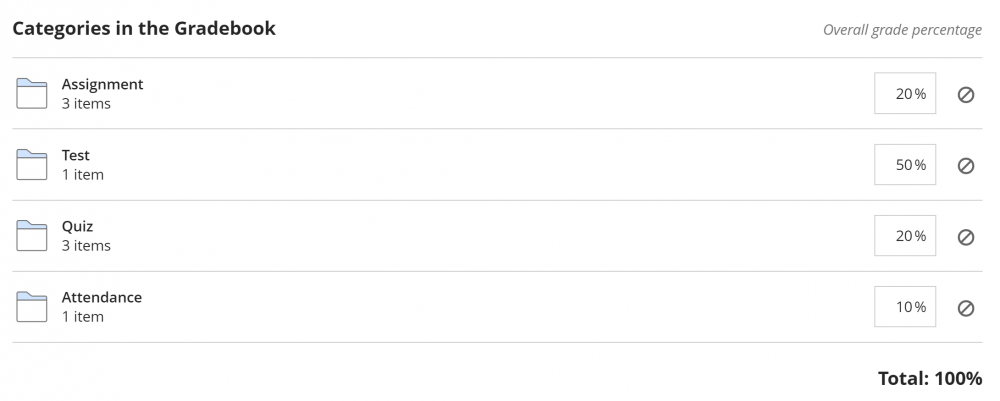This screenshot has height=401, width=1000.
Task: Select the Assignment category name
Action: [102, 84]
